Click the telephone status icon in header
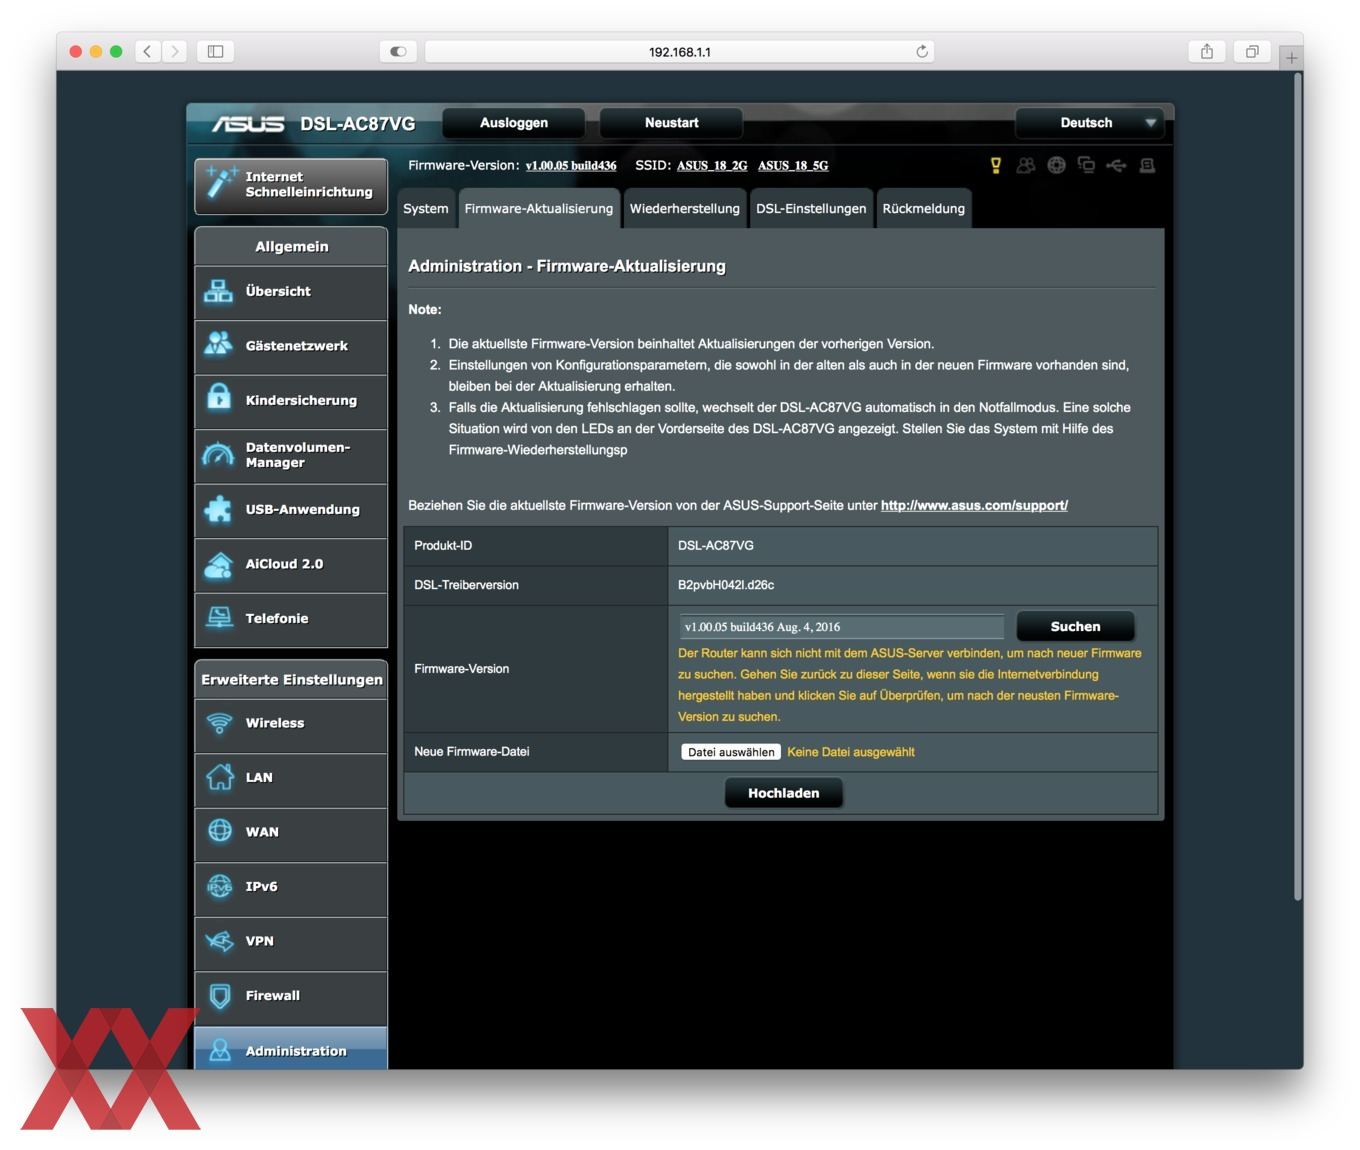1360x1150 pixels. coord(1147,165)
